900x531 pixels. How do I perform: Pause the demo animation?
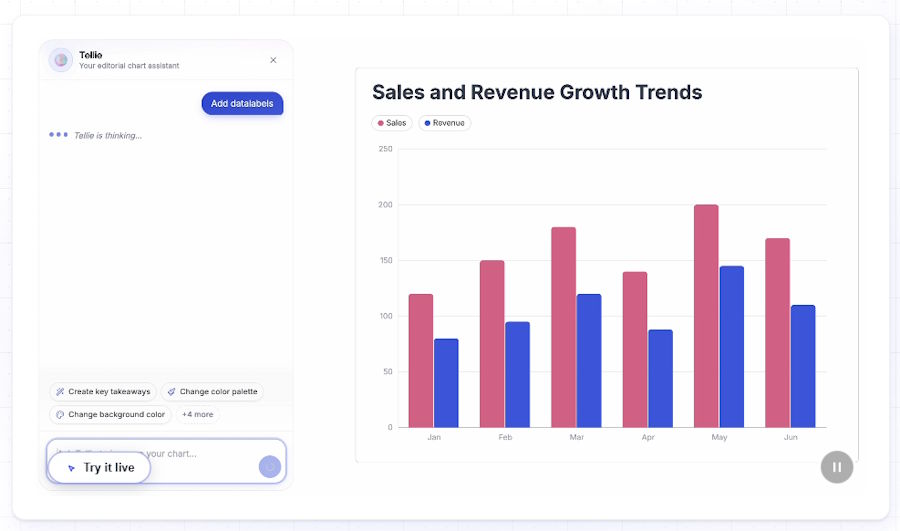[x=837, y=467]
